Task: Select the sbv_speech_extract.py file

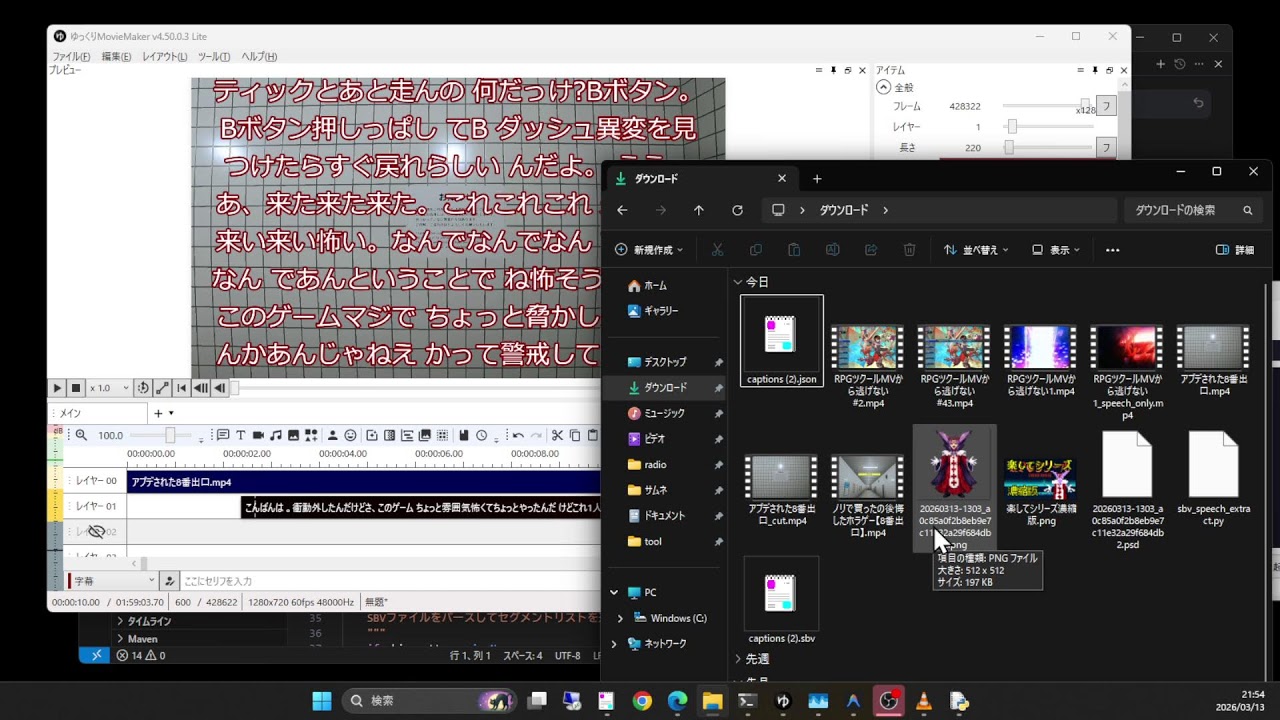Action: click(1213, 478)
